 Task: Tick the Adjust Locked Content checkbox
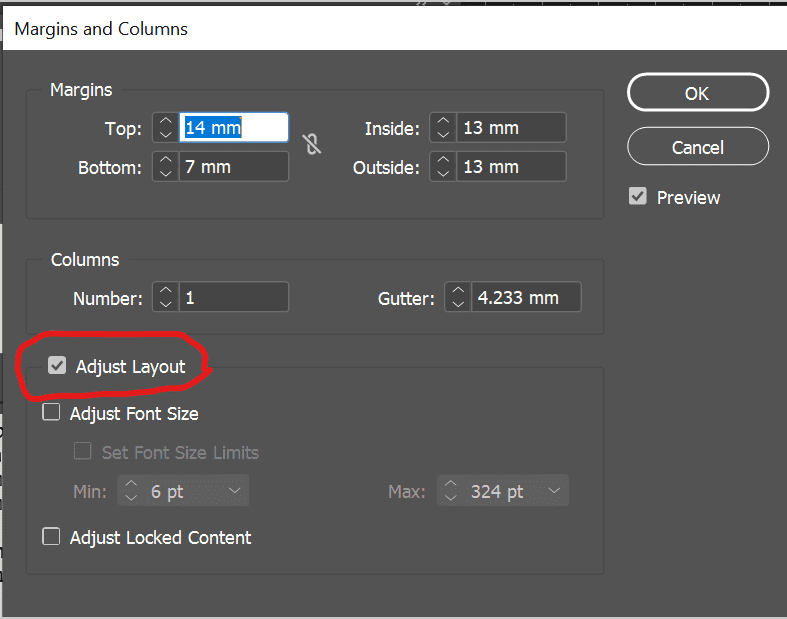click(x=51, y=537)
